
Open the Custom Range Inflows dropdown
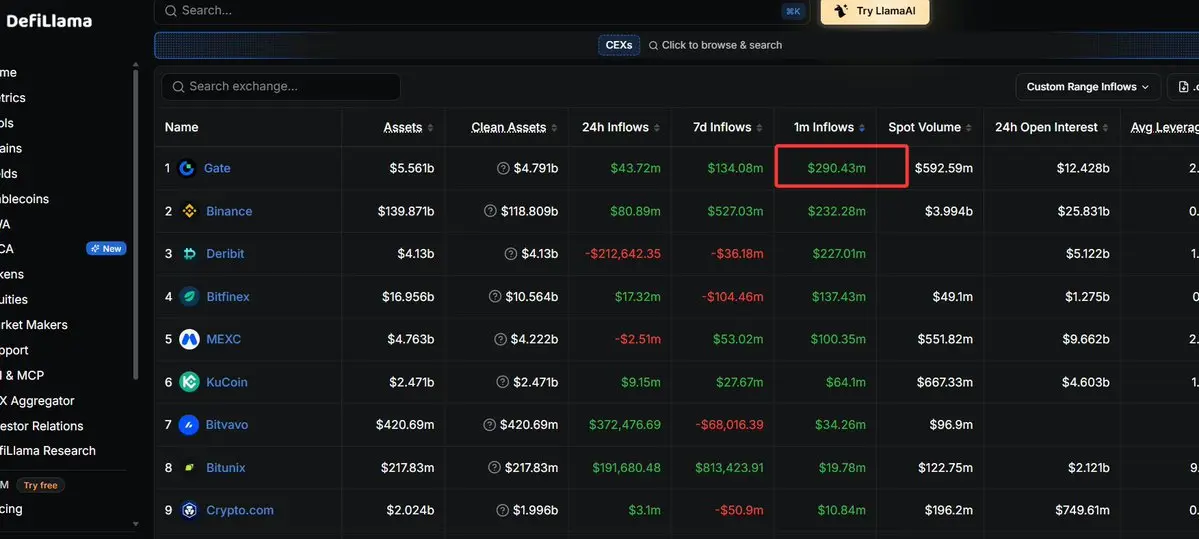[x=1087, y=87]
